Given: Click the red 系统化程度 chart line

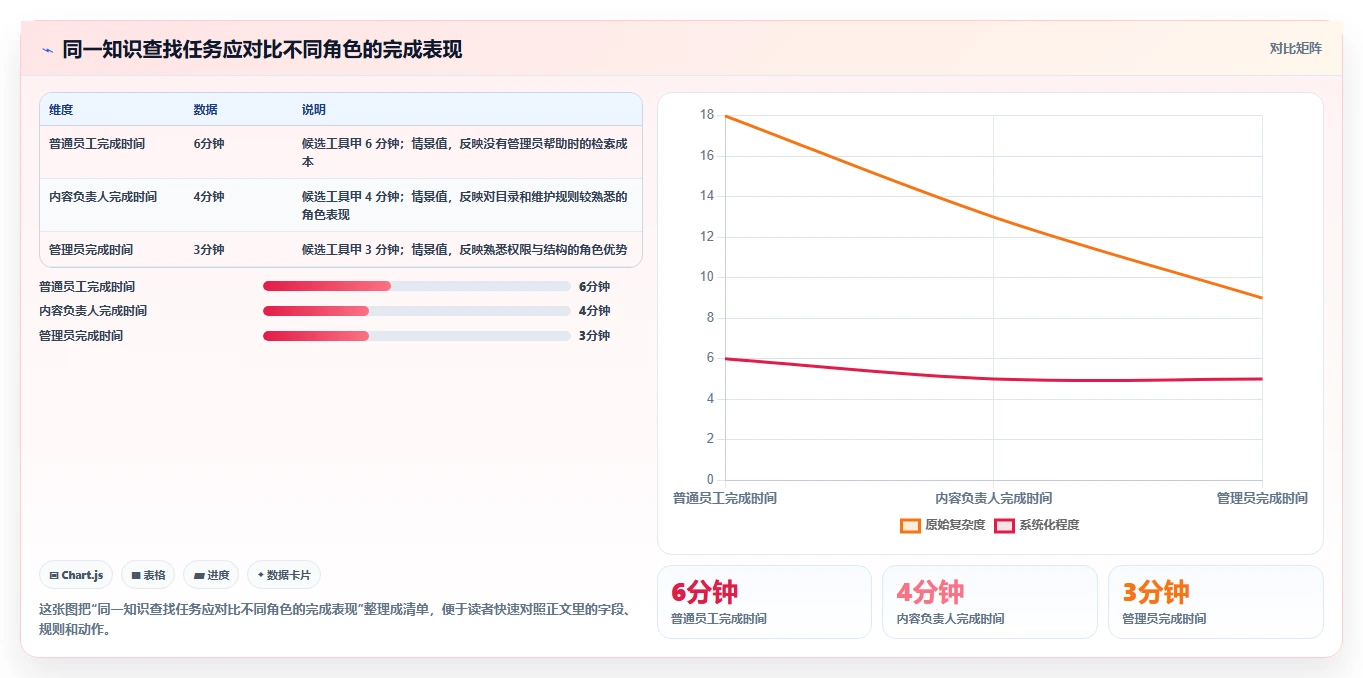Looking at the screenshot, I should point(993,379).
